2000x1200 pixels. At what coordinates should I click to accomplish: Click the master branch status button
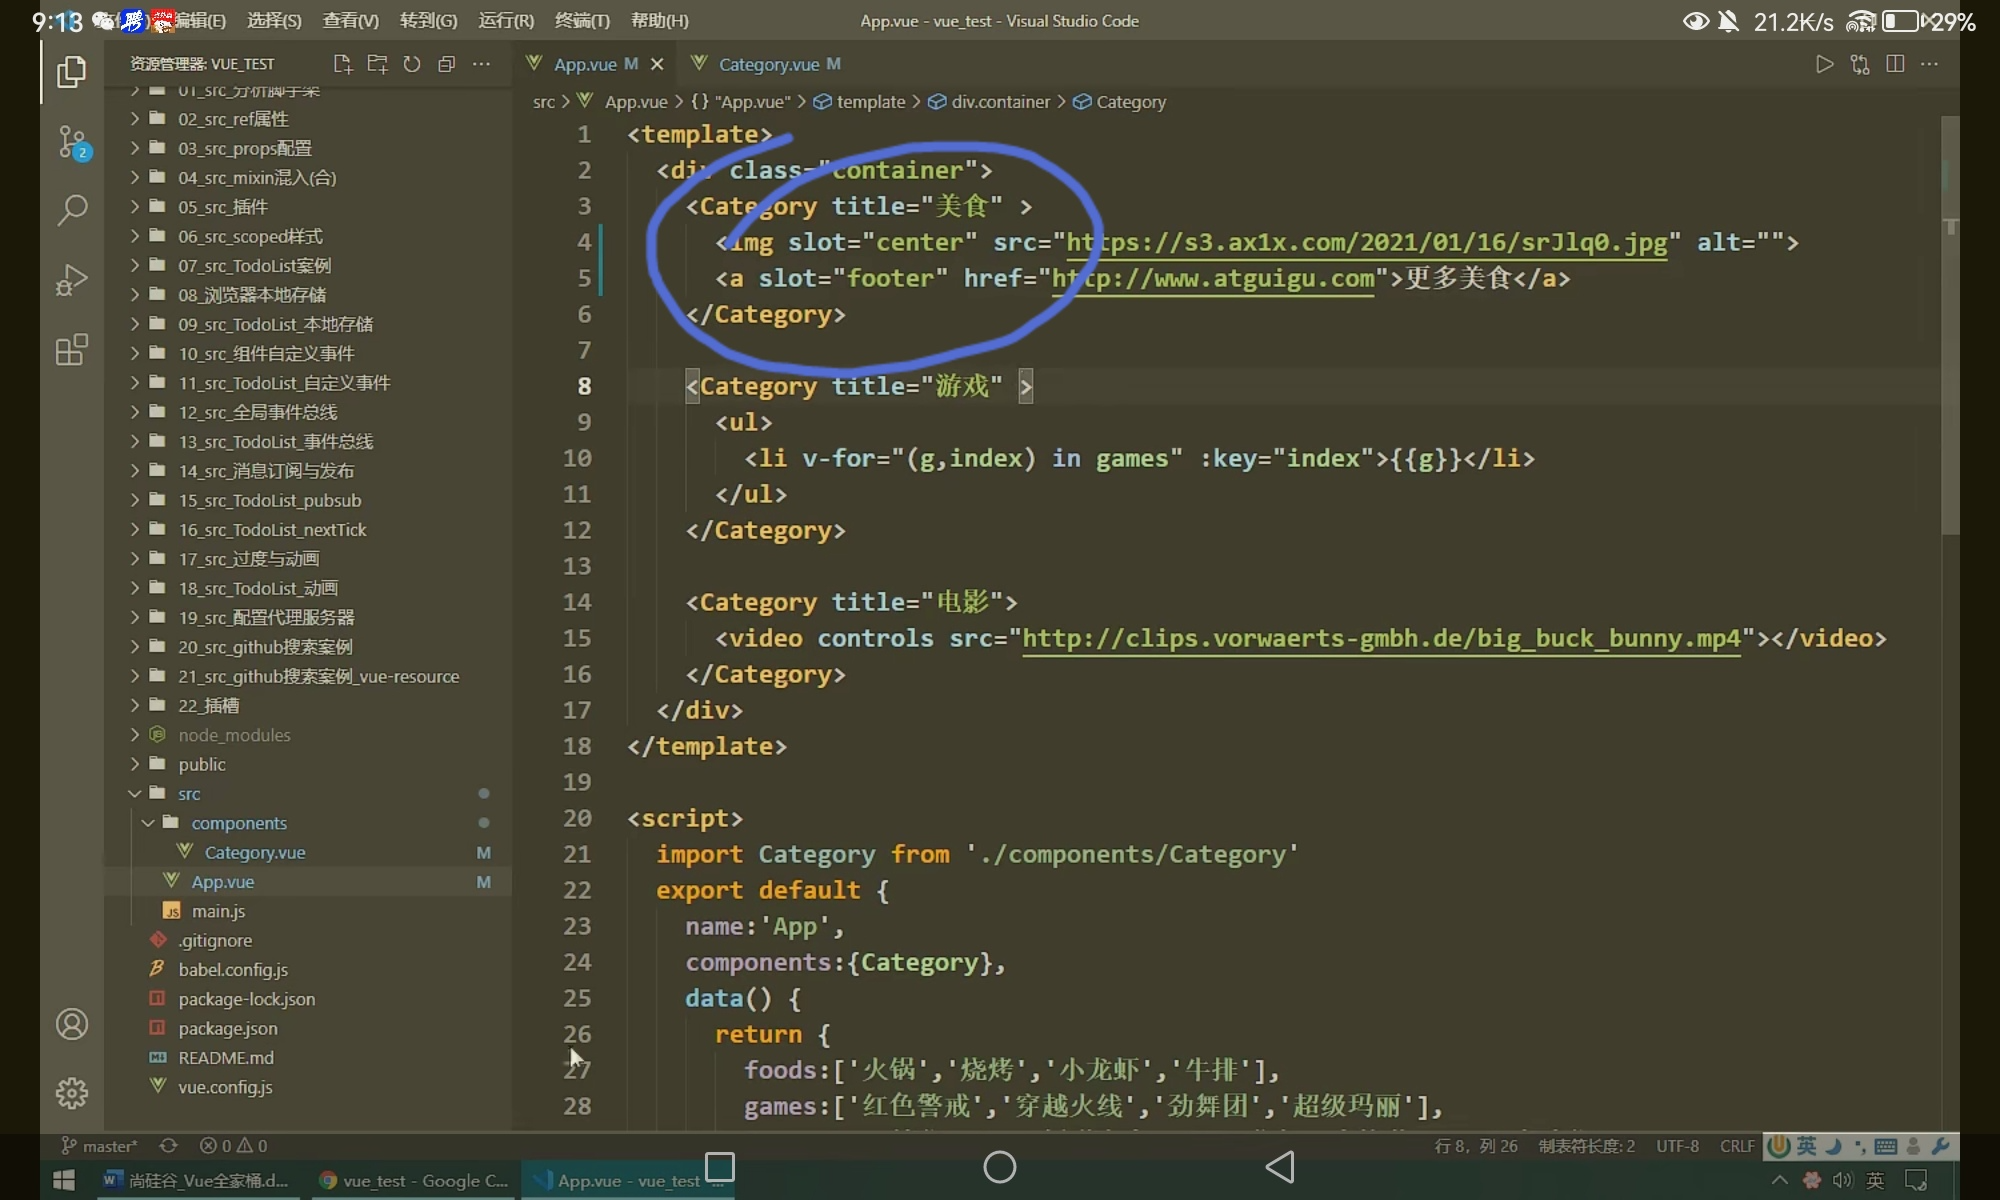(x=100, y=1146)
